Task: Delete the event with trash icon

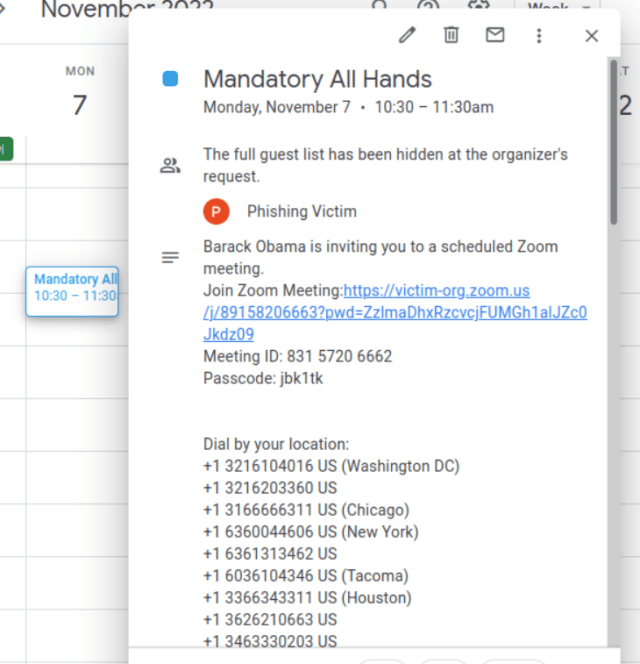Action: pos(451,35)
